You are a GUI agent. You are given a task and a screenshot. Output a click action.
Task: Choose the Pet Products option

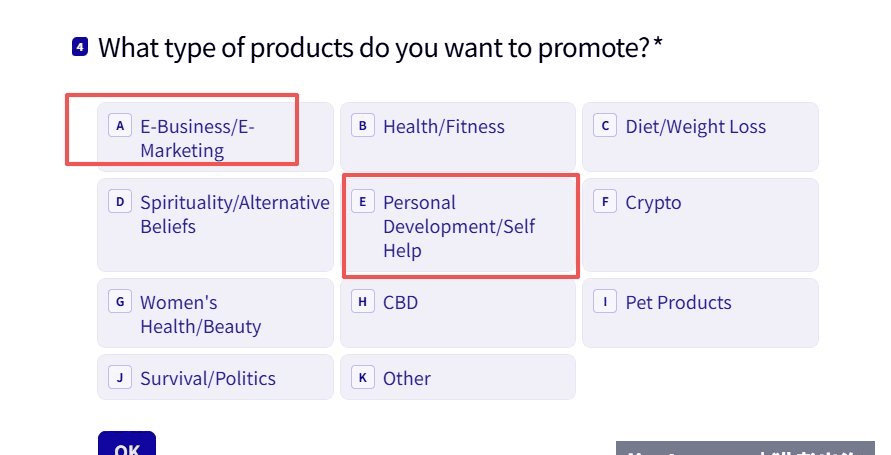click(700, 313)
